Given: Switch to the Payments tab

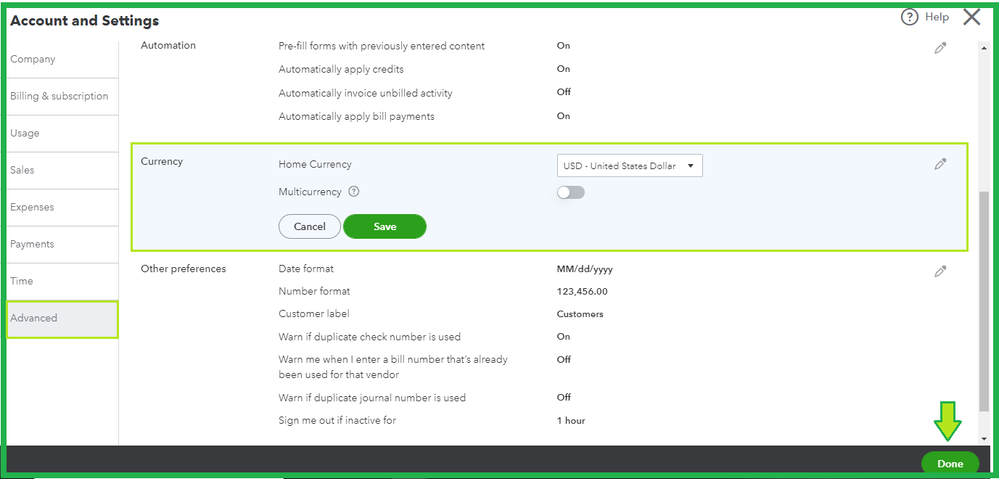Looking at the screenshot, I should [32, 244].
